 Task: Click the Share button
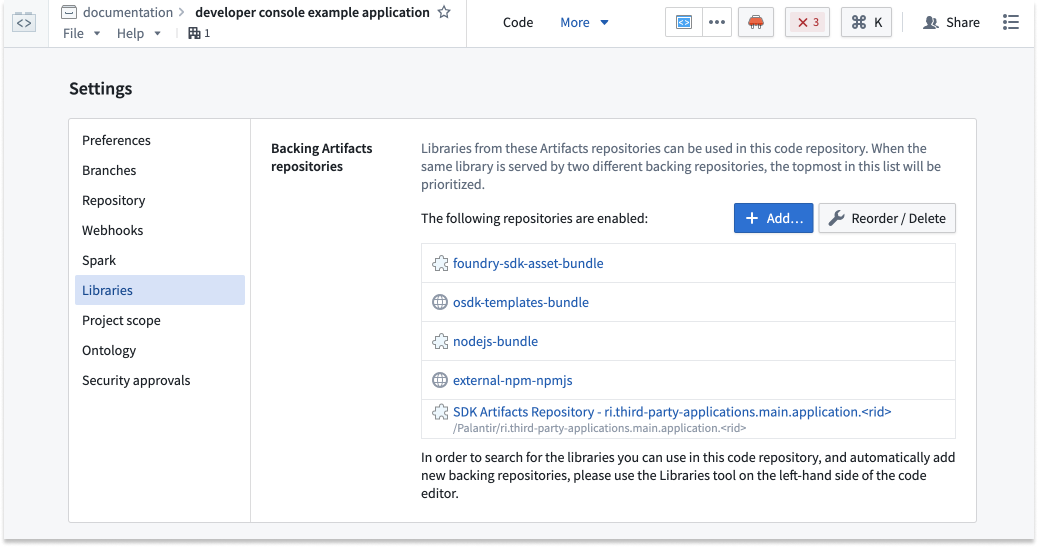point(951,23)
